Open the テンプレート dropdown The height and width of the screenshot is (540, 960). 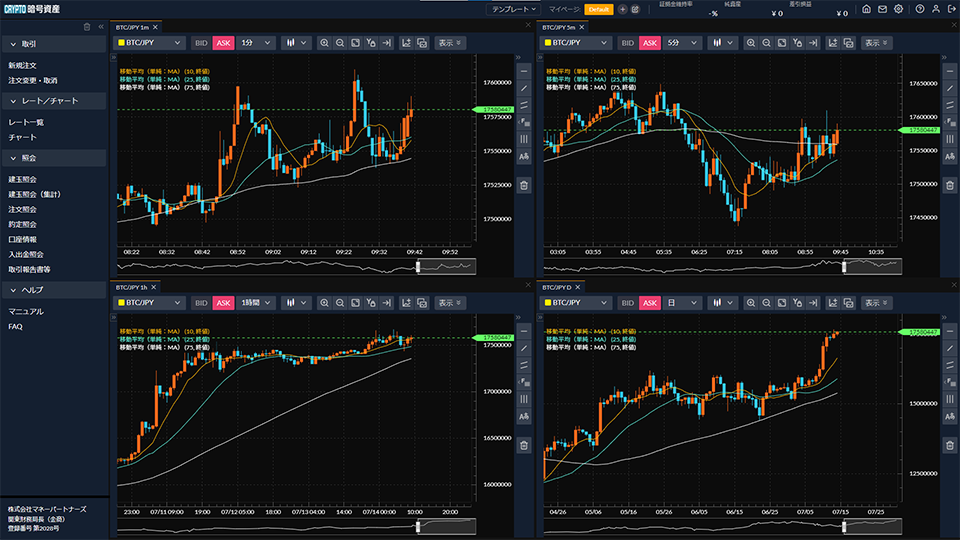(x=514, y=9)
